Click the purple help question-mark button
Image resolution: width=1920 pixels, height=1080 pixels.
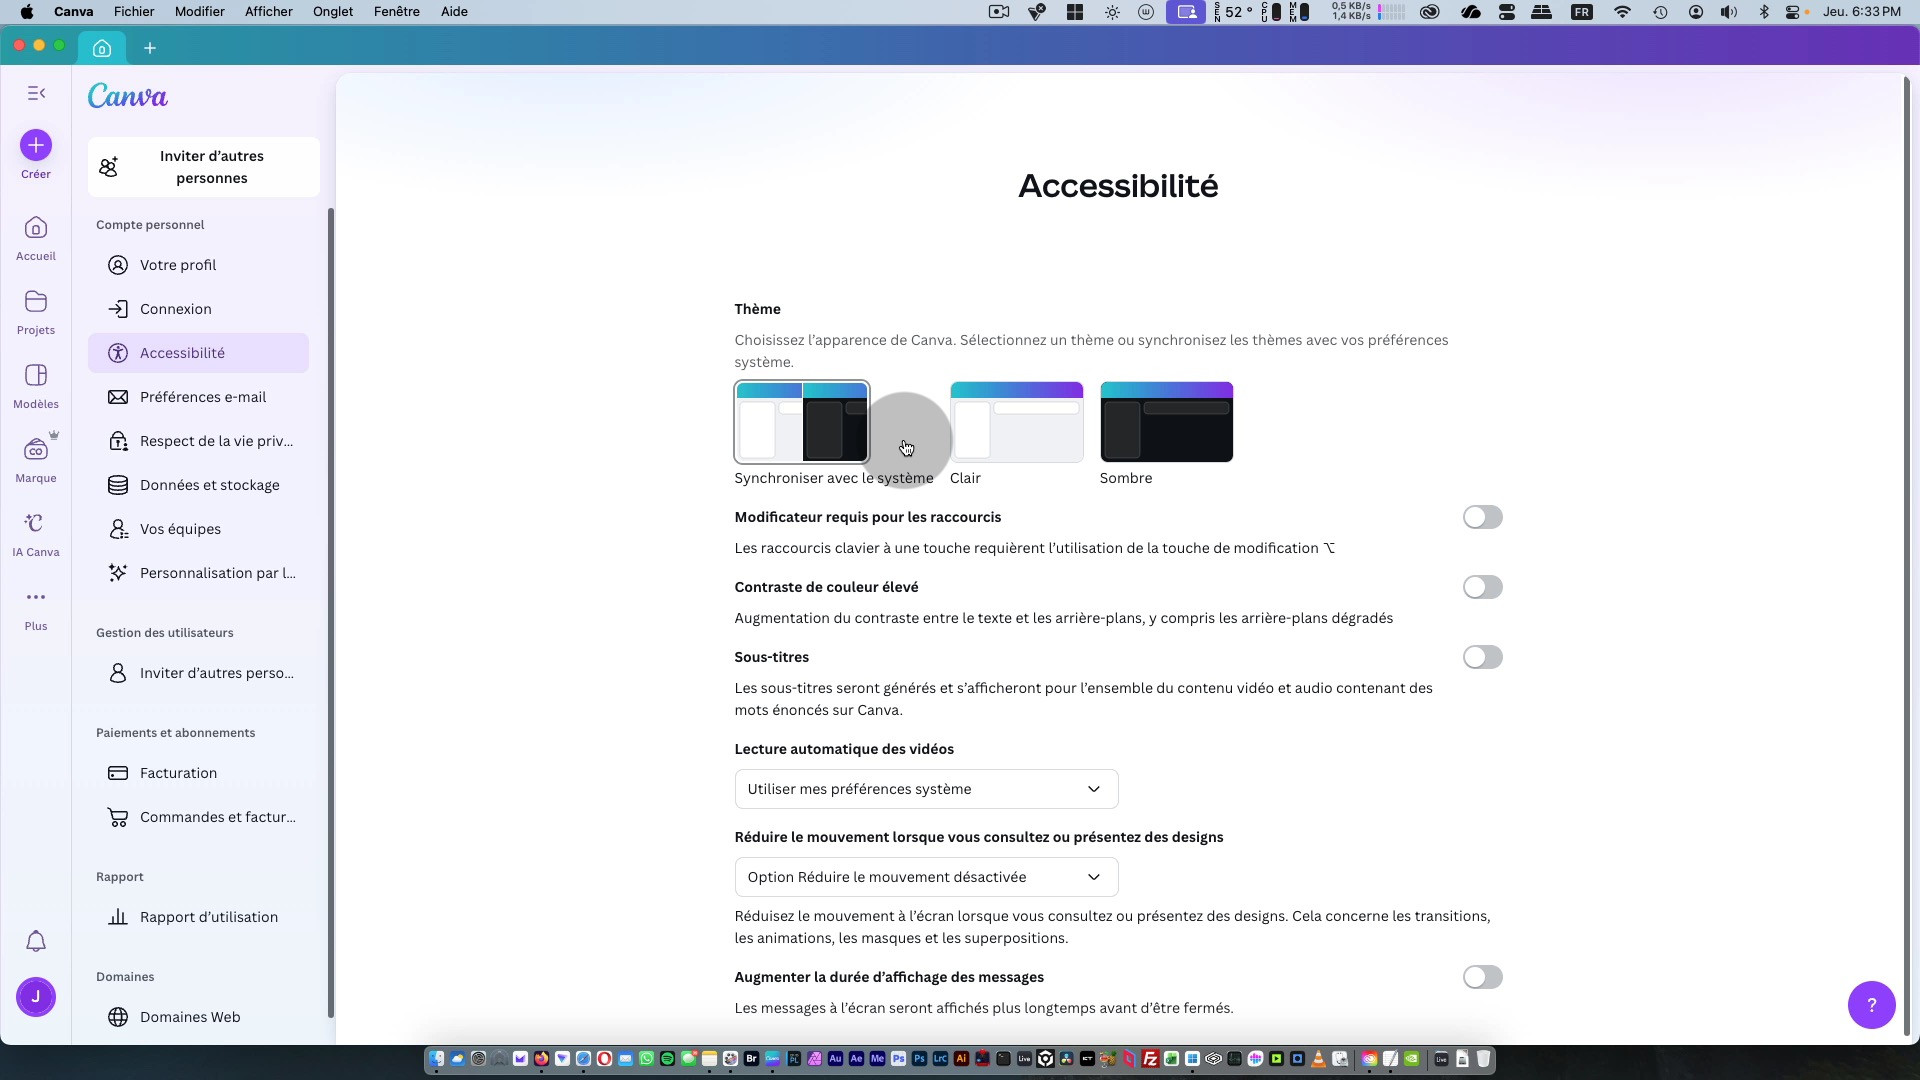coord(1871,1004)
